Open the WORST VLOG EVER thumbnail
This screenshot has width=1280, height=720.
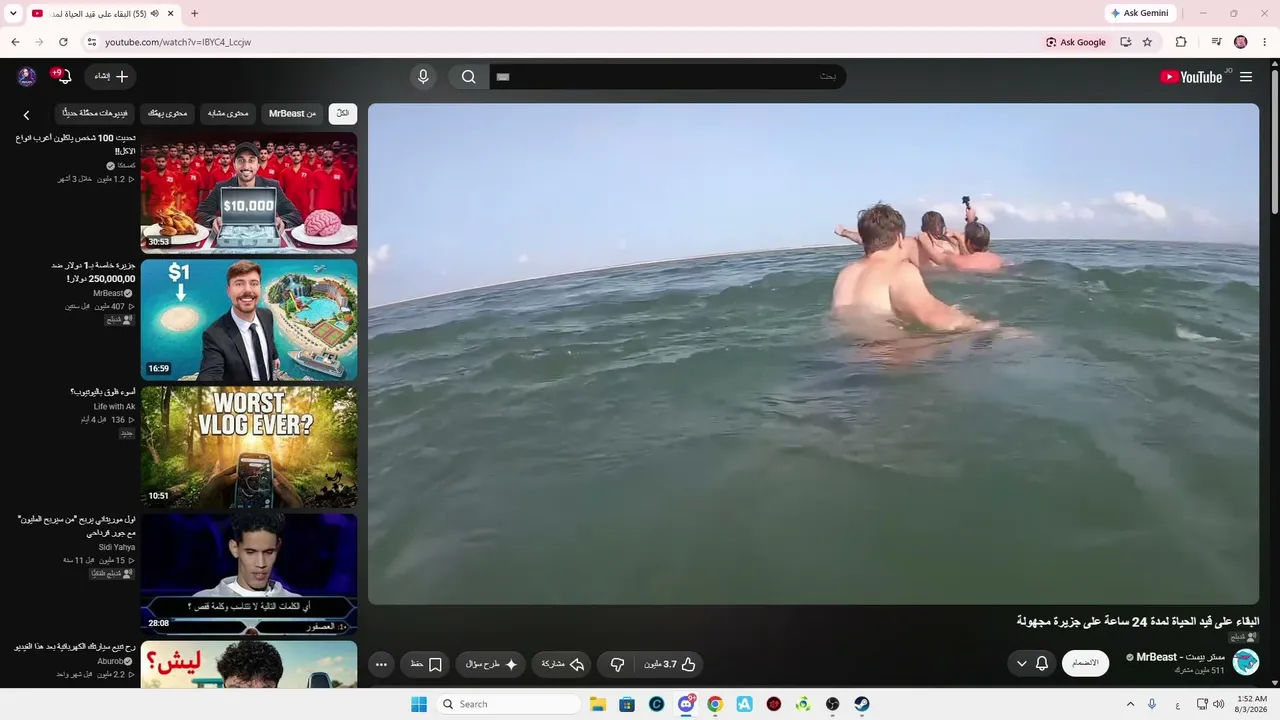point(249,447)
